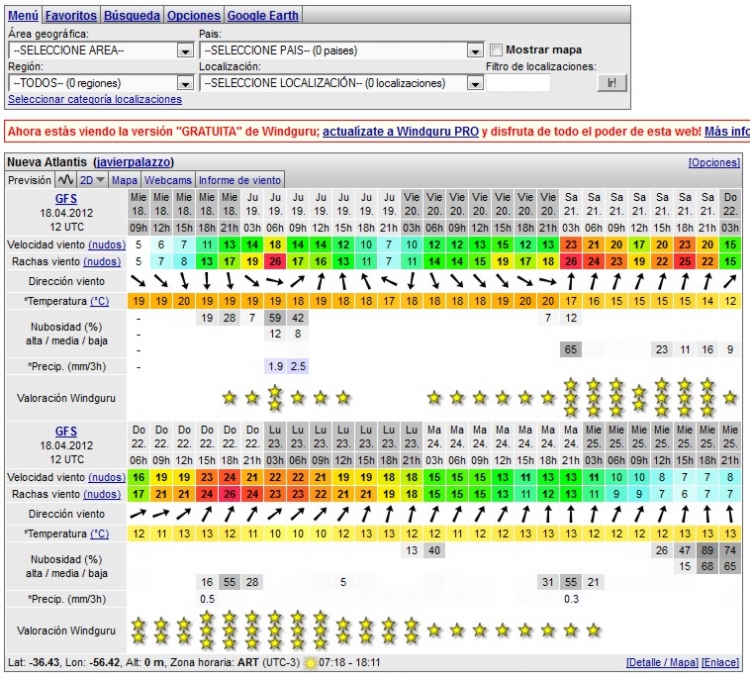Click the star rating for Mie 18 21h
This screenshot has height=678, width=750.
click(230, 398)
